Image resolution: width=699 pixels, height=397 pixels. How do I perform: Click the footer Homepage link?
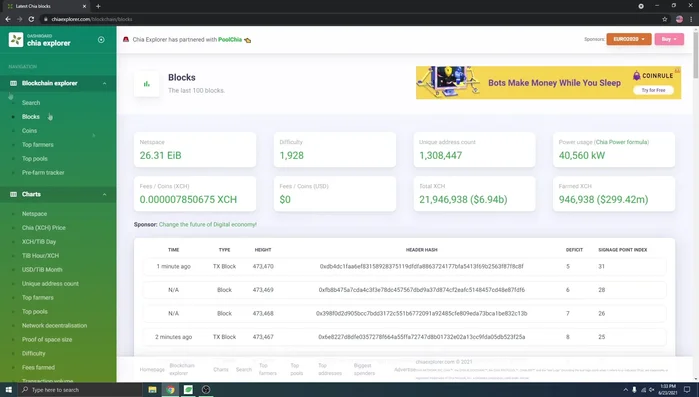pyautogui.click(x=152, y=369)
